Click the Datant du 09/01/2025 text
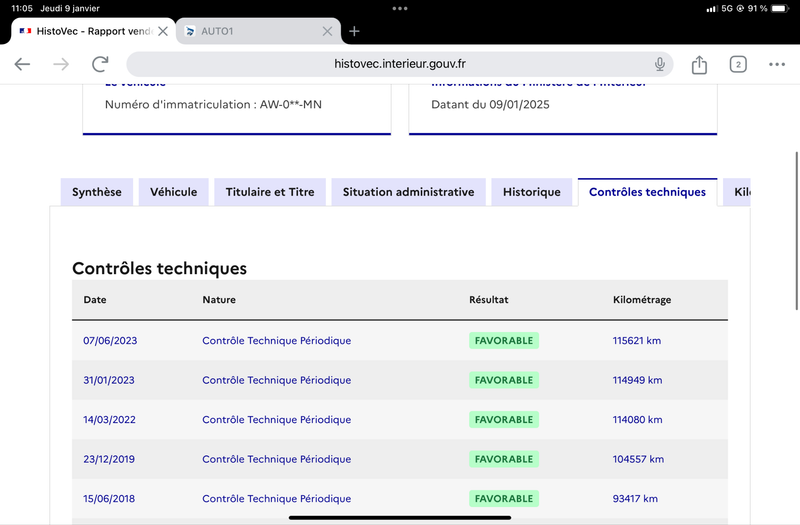Viewport: 800px width, 525px height. coord(490,105)
